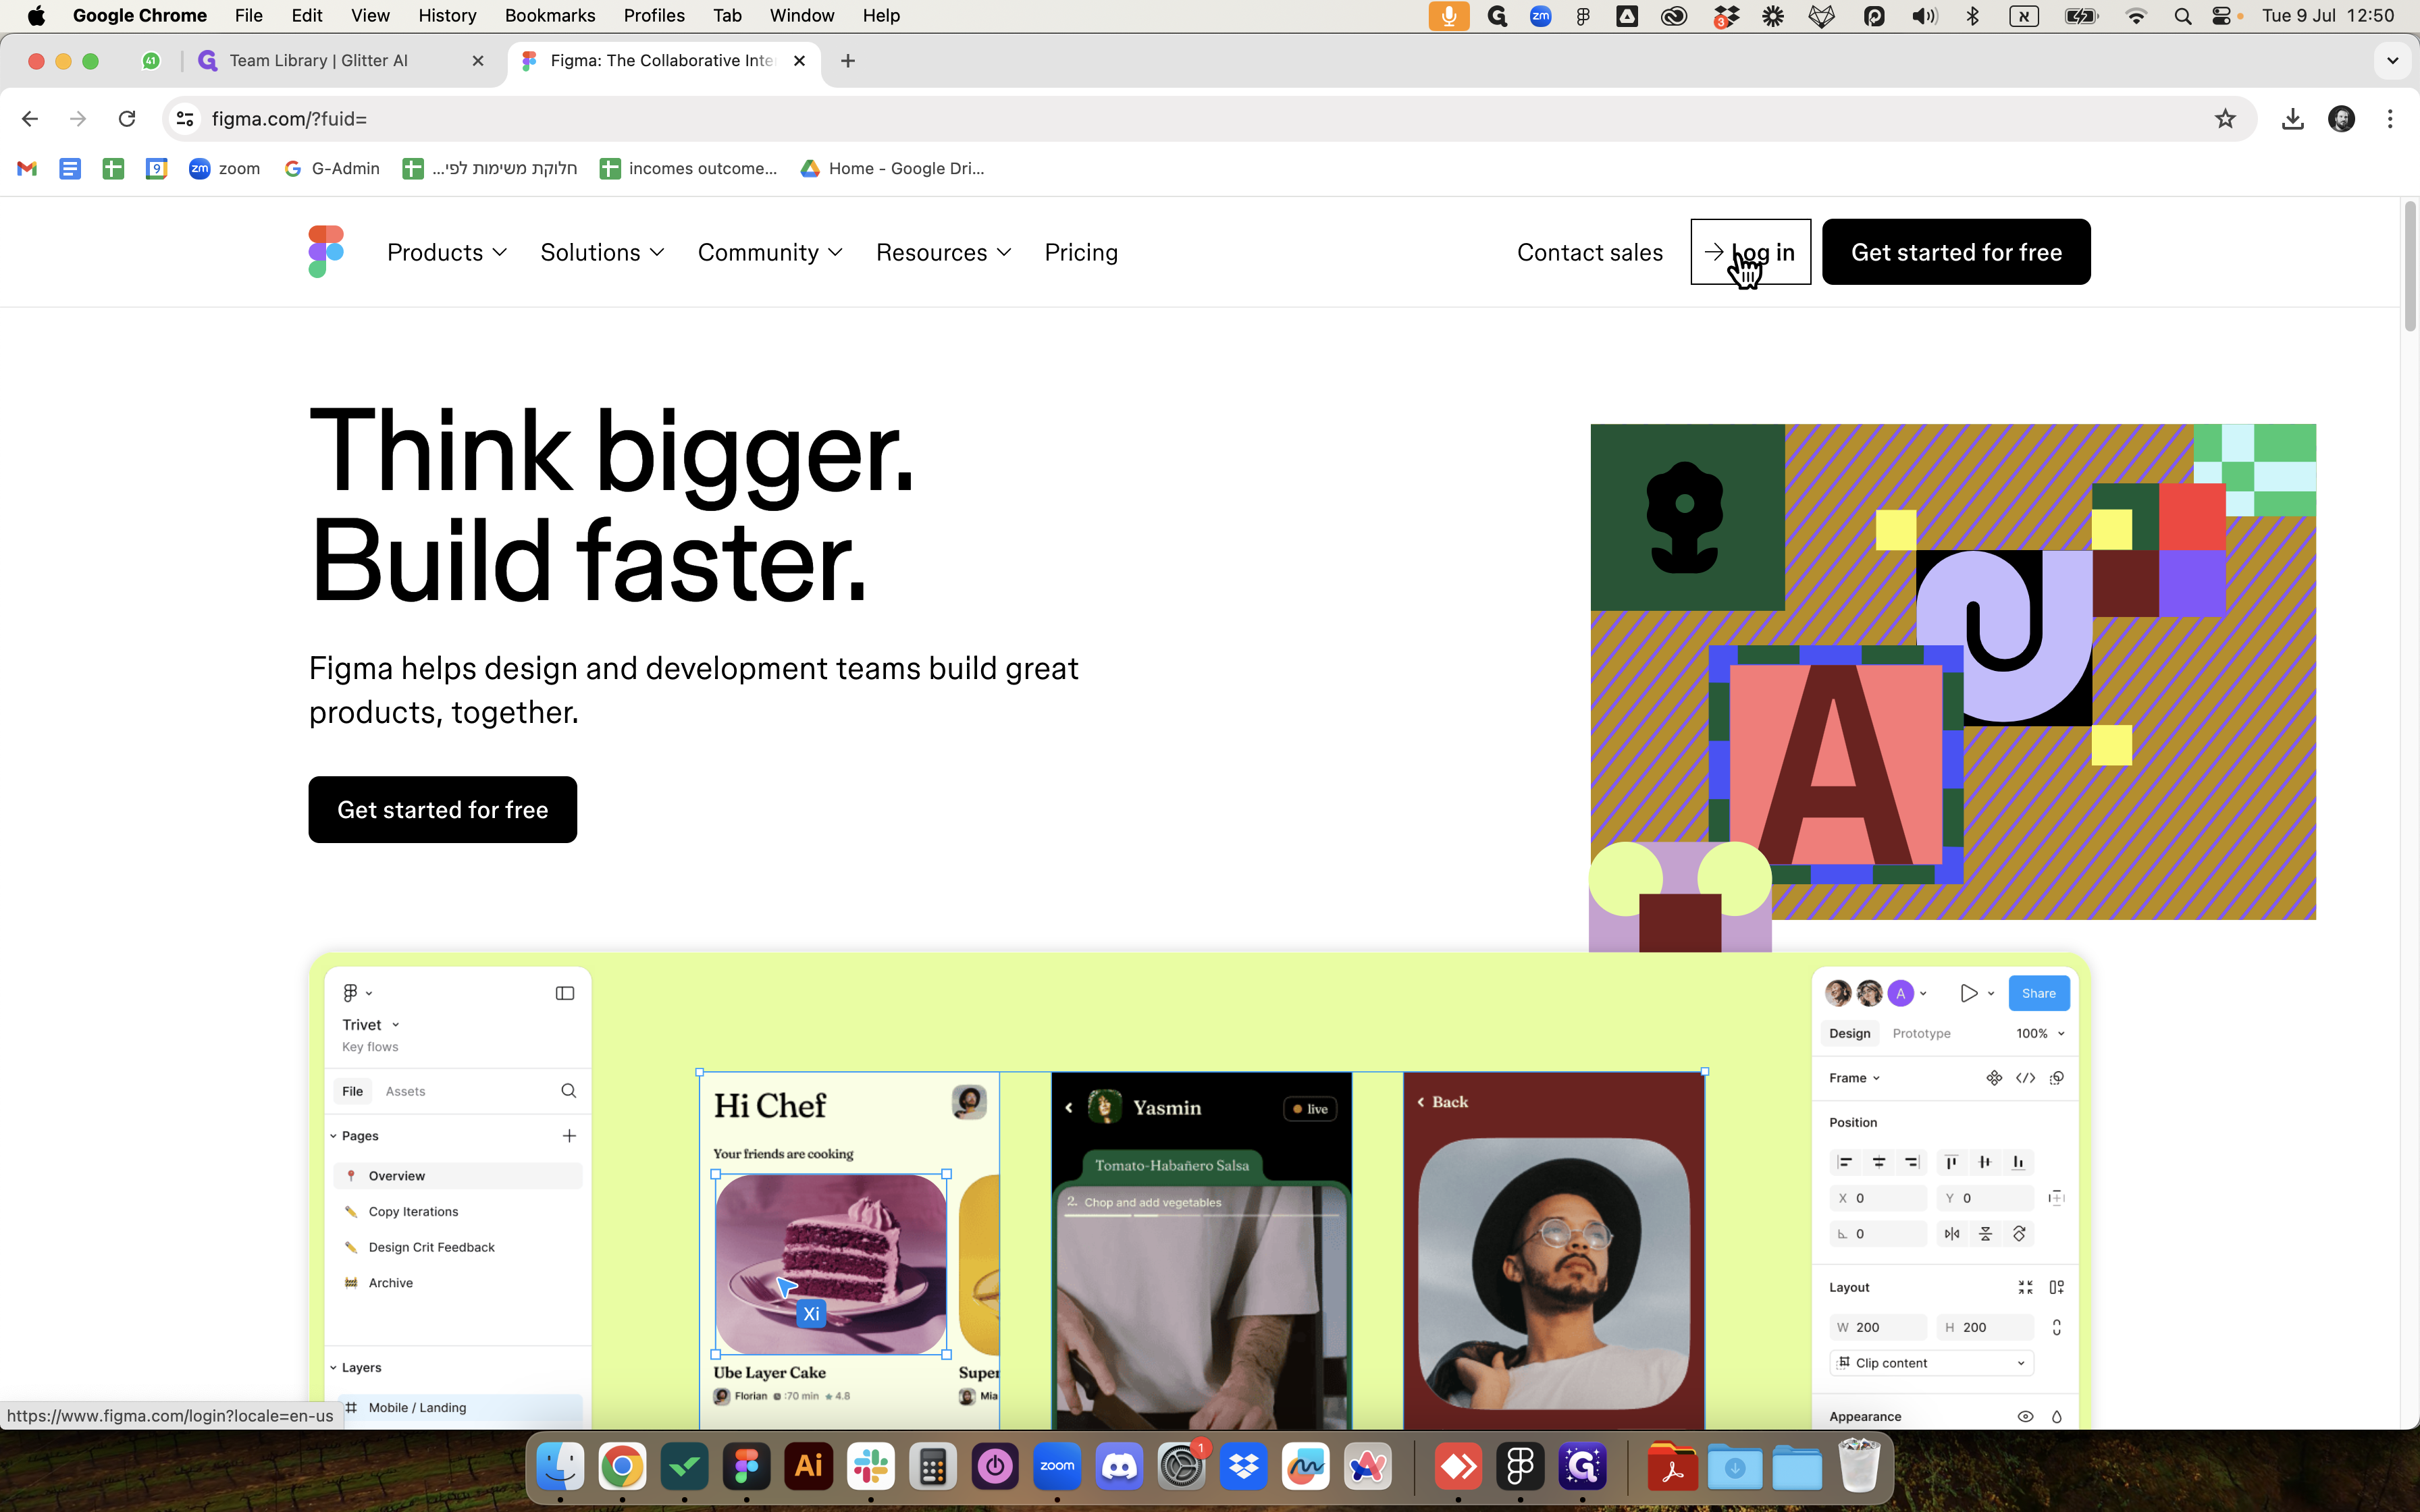Go back to previous page
This screenshot has height=1512, width=2420.
pyautogui.click(x=30, y=119)
